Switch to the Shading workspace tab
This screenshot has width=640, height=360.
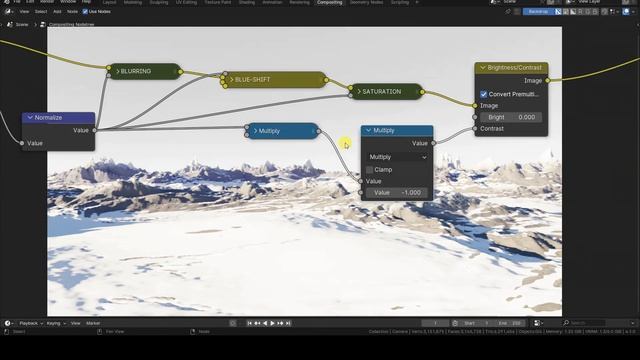[x=247, y=2]
